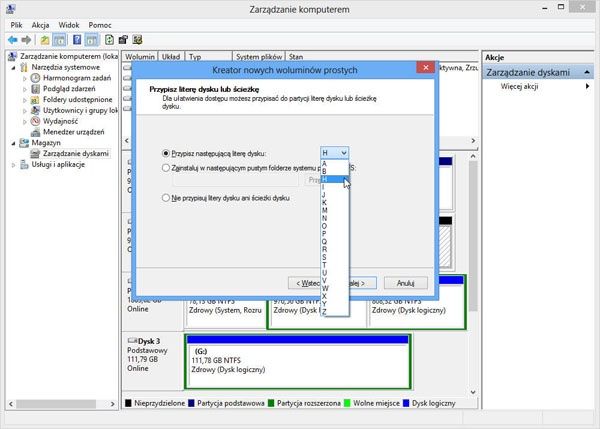Collapse the Magazyn node

(x=13, y=143)
